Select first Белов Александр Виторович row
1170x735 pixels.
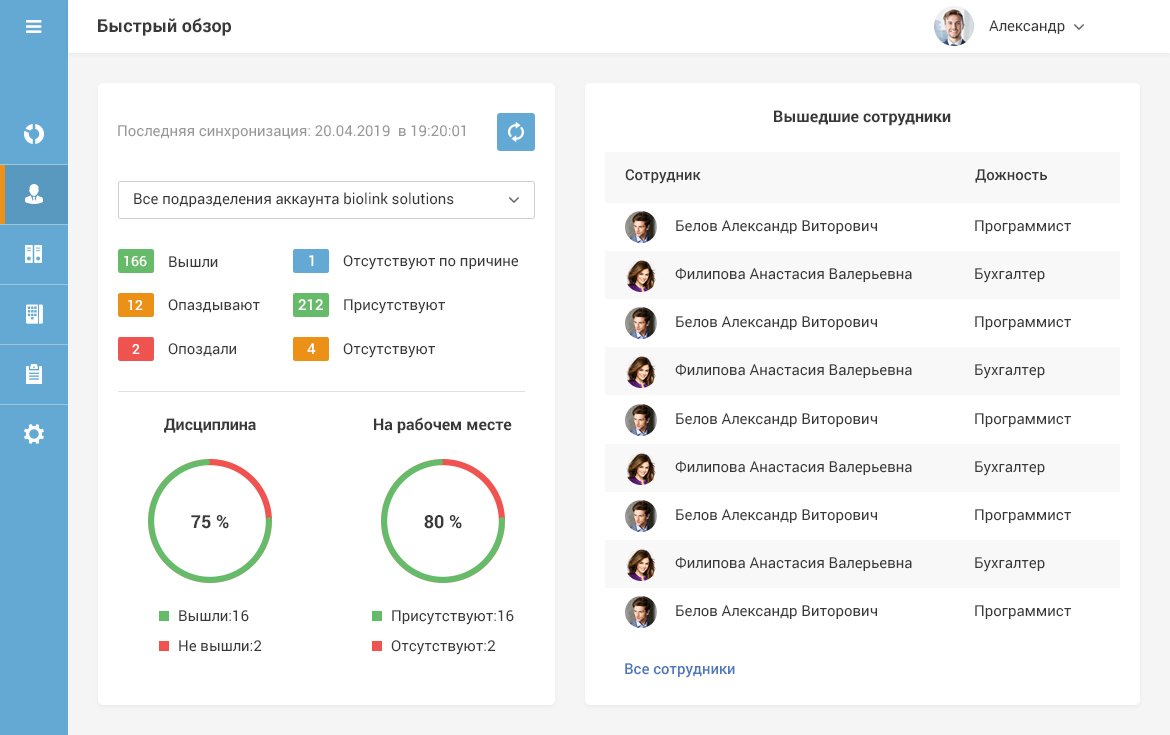(862, 227)
